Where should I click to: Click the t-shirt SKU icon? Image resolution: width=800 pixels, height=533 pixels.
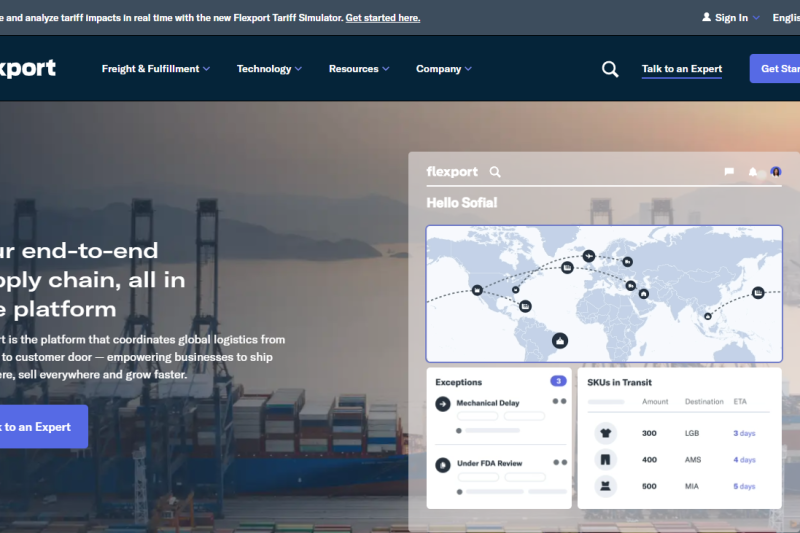pyautogui.click(x=606, y=433)
